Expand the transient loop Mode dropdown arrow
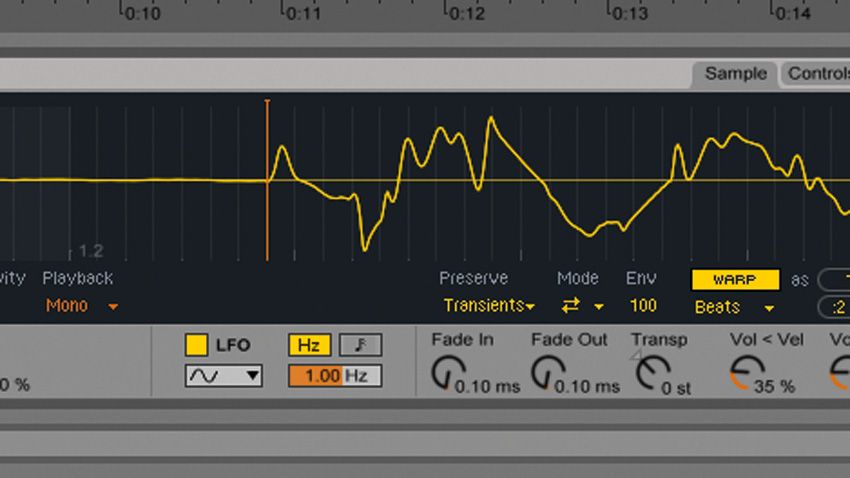This screenshot has width=850, height=478. pyautogui.click(x=598, y=307)
